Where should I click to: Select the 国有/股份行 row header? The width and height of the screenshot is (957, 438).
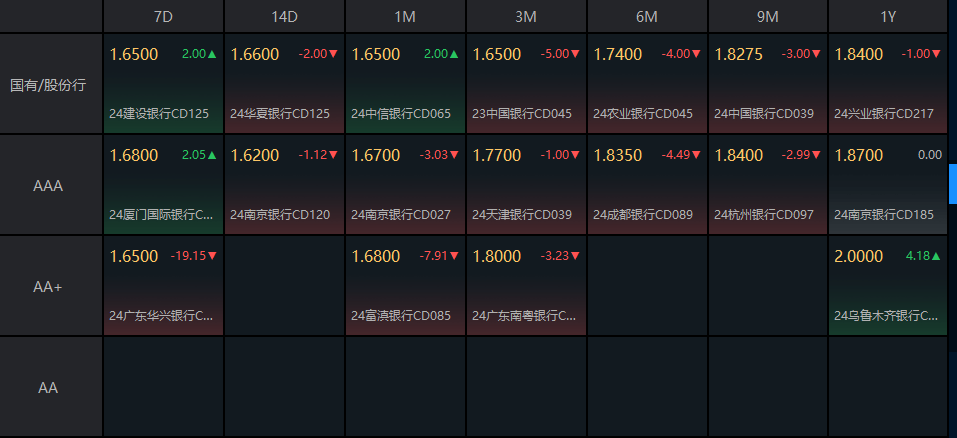(49, 85)
